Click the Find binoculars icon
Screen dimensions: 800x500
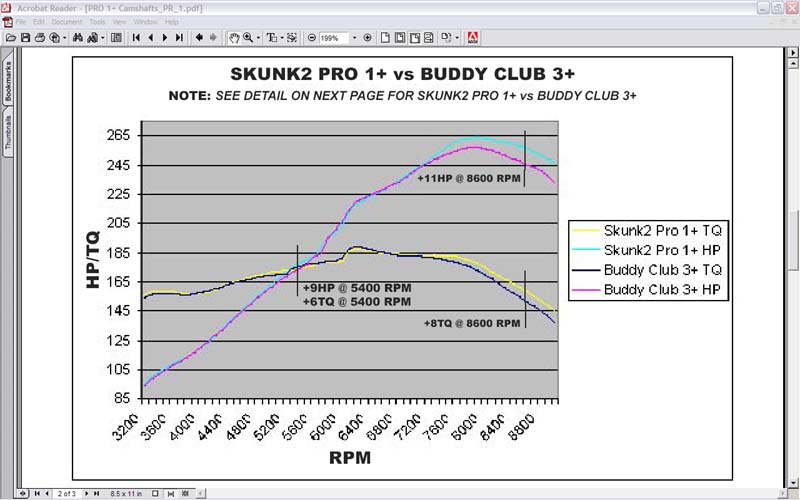[78, 38]
